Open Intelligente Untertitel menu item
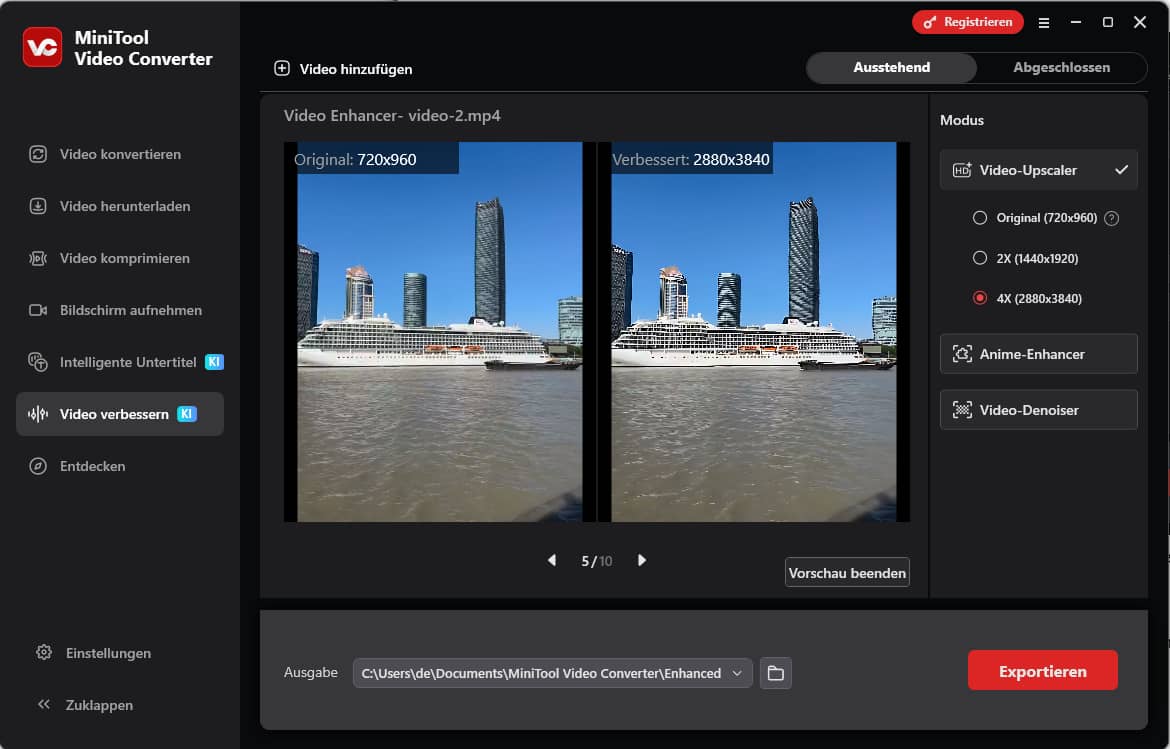The width and height of the screenshot is (1170, 749). pyautogui.click(x=120, y=363)
